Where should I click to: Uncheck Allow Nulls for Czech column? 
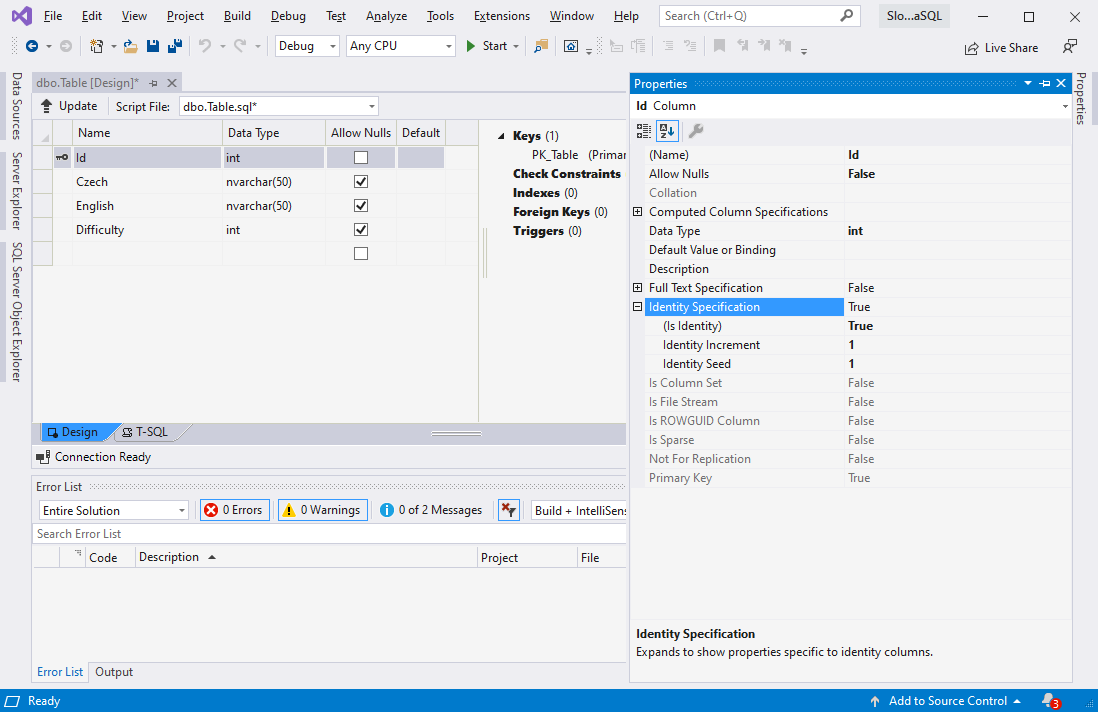361,182
